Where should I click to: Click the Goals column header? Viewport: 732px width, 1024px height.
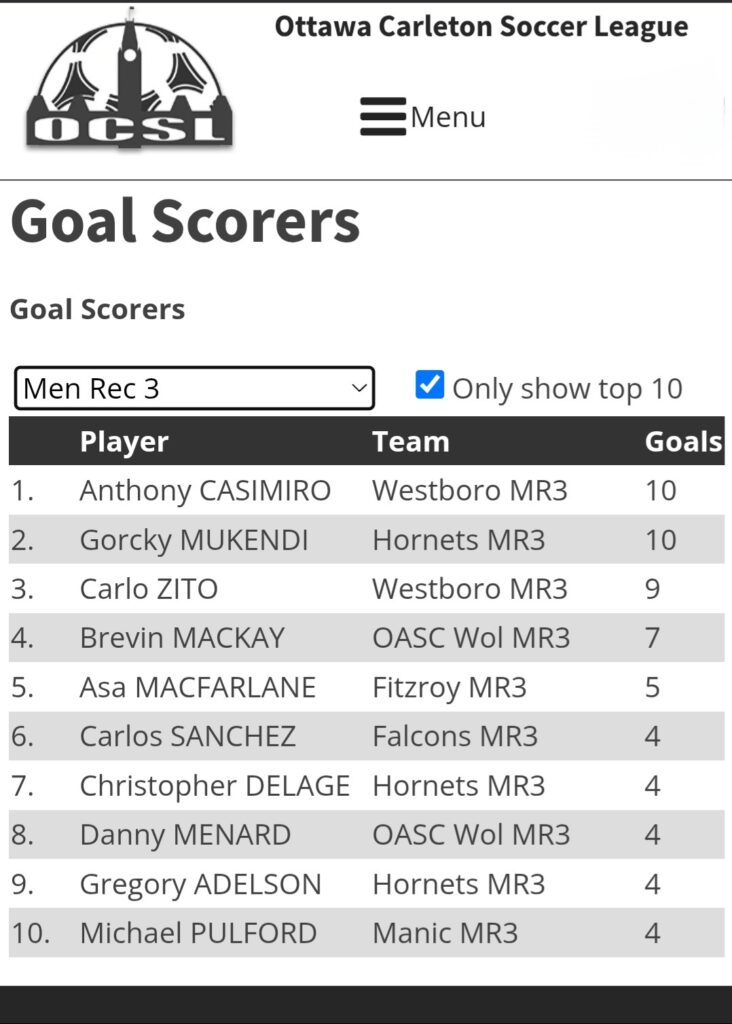click(684, 442)
